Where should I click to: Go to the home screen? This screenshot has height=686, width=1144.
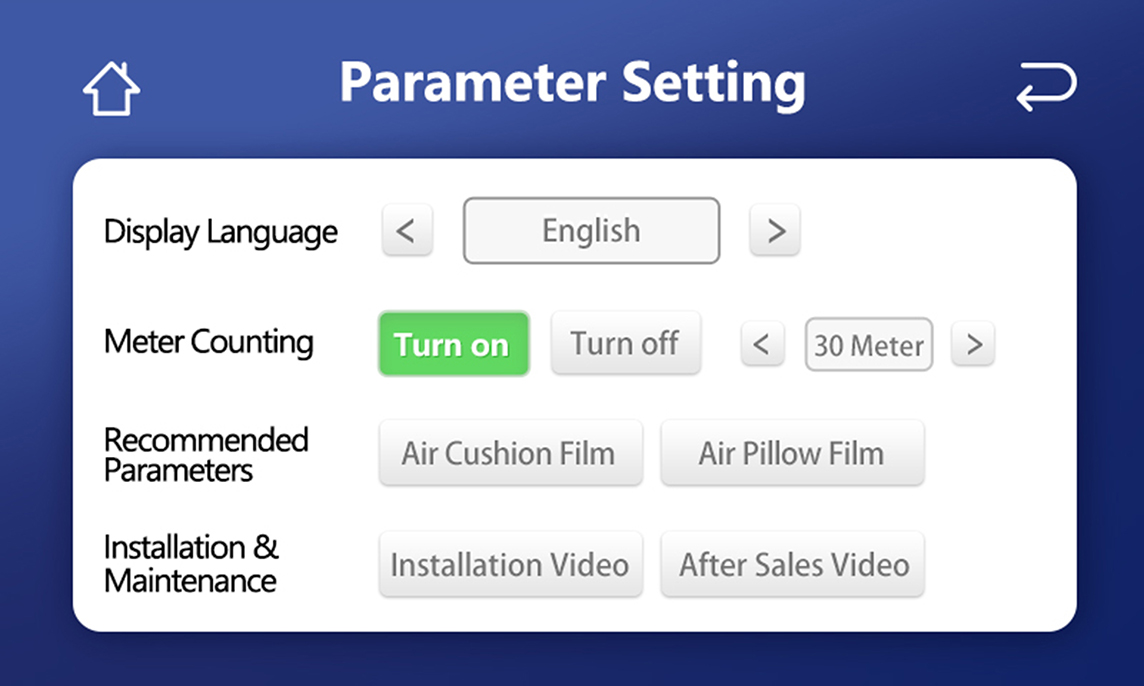[111, 88]
